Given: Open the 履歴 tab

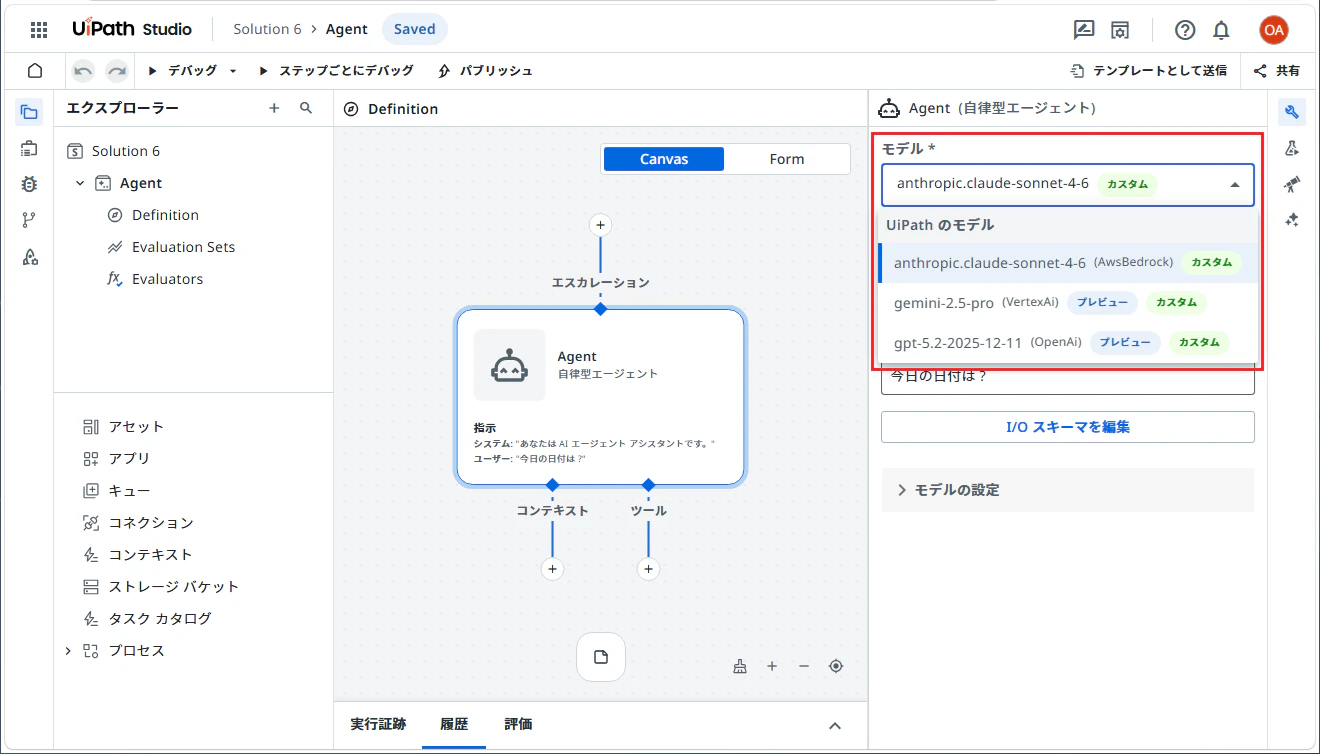Looking at the screenshot, I should coord(454,724).
